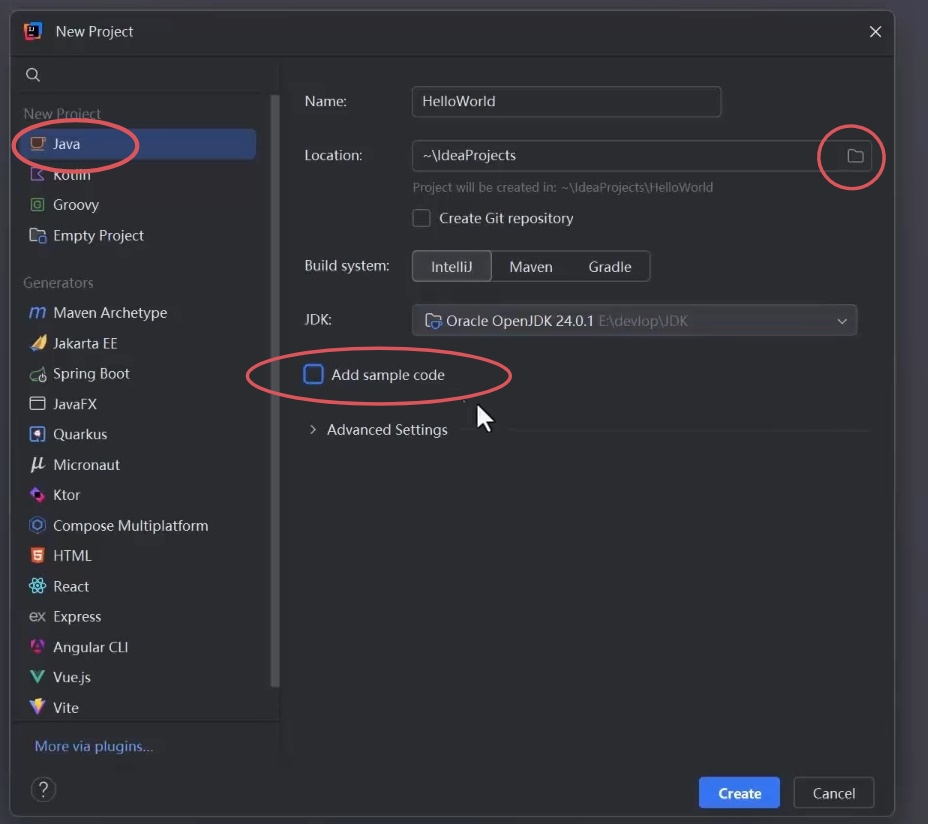Close the New Project dialog

(875, 32)
